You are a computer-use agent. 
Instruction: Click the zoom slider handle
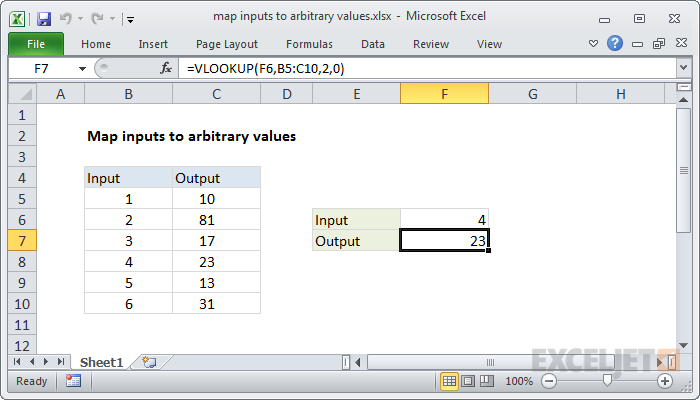[x=606, y=381]
